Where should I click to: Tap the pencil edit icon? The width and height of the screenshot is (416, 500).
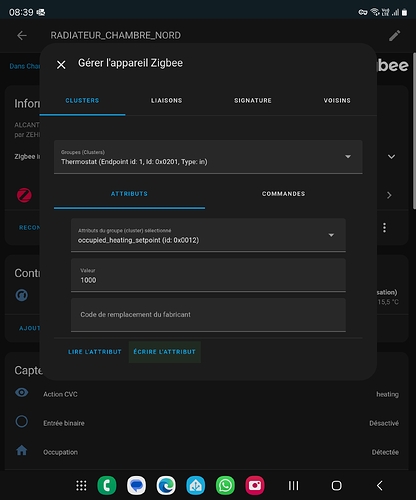[x=394, y=35]
